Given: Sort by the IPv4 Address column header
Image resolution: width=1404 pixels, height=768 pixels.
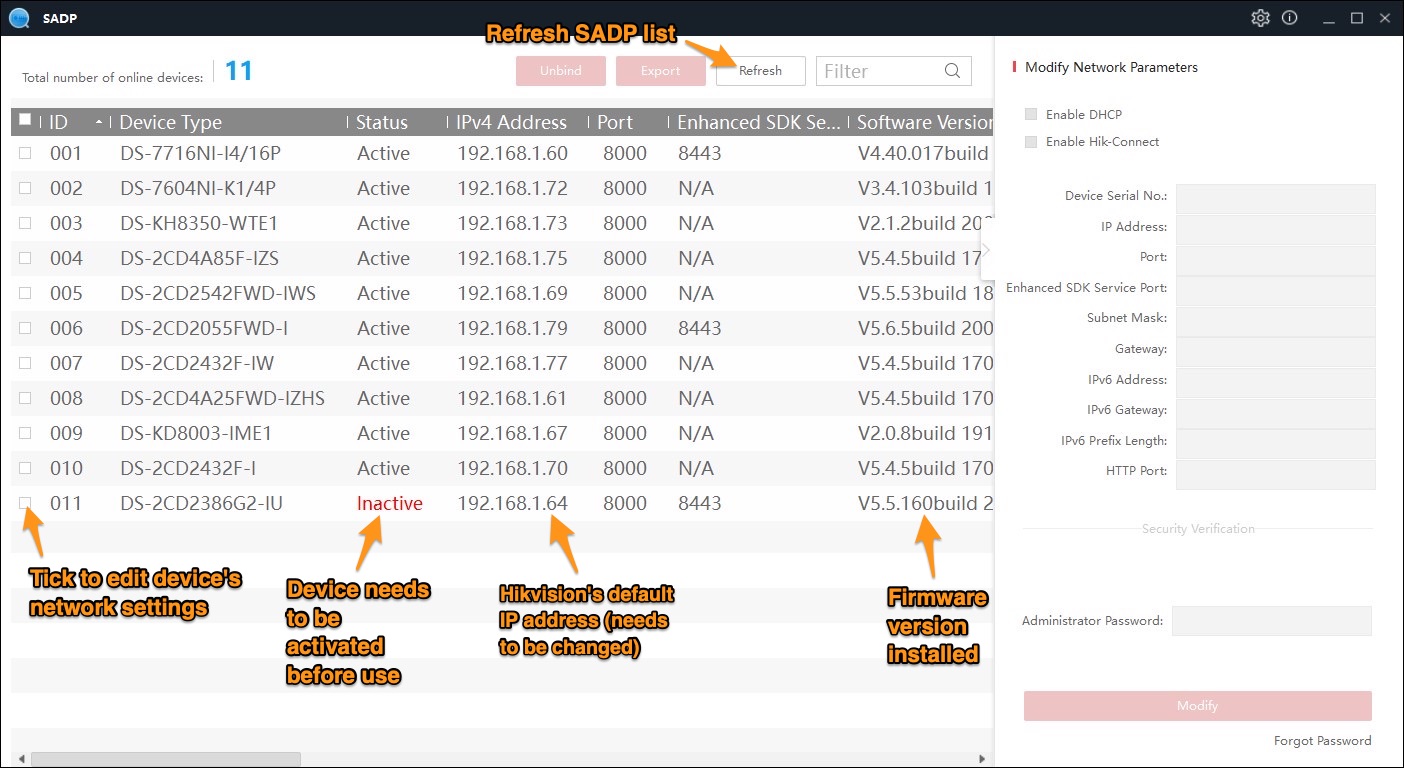Looking at the screenshot, I should pyautogui.click(x=511, y=122).
